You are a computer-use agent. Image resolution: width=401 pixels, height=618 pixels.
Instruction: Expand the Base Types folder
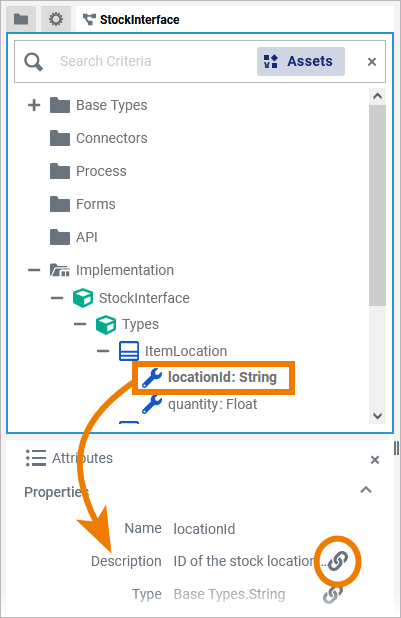(x=34, y=105)
